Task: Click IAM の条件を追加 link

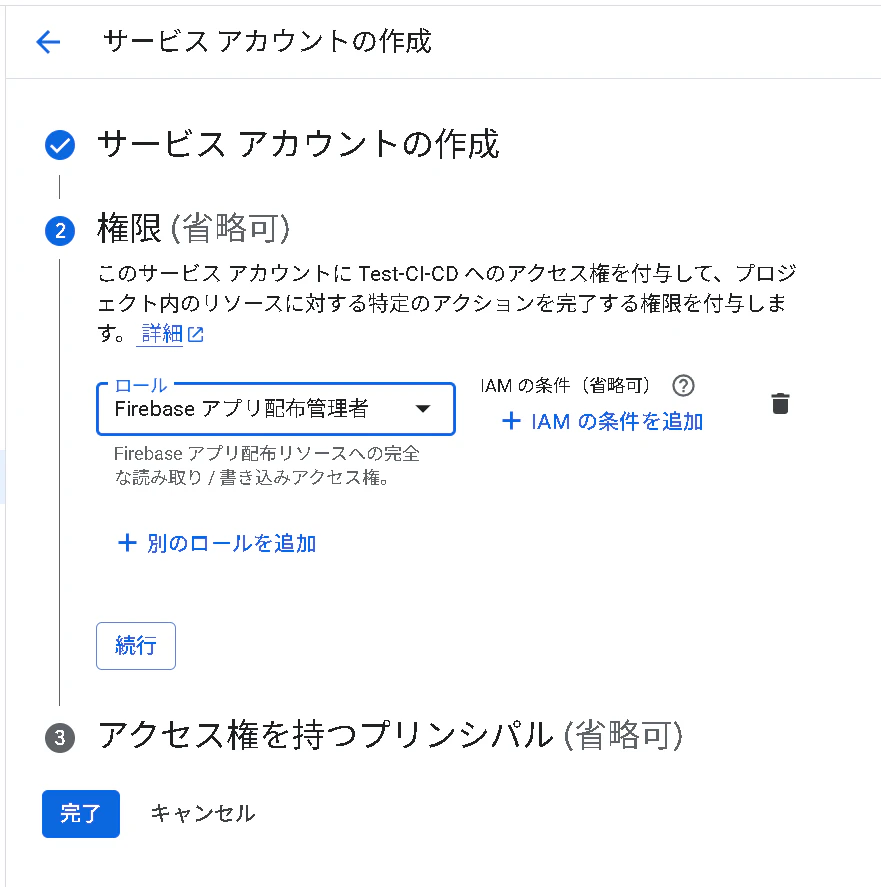Action: [617, 421]
